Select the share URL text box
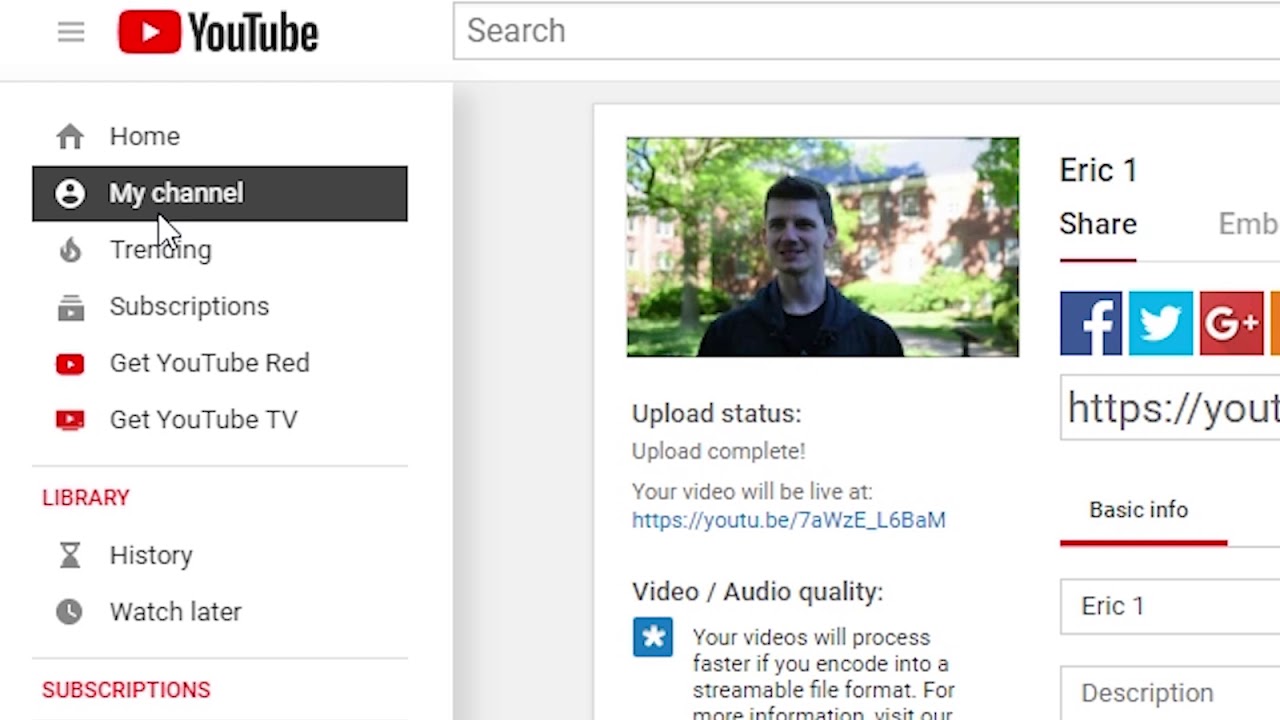The height and width of the screenshot is (720, 1280). pyautogui.click(x=1170, y=409)
